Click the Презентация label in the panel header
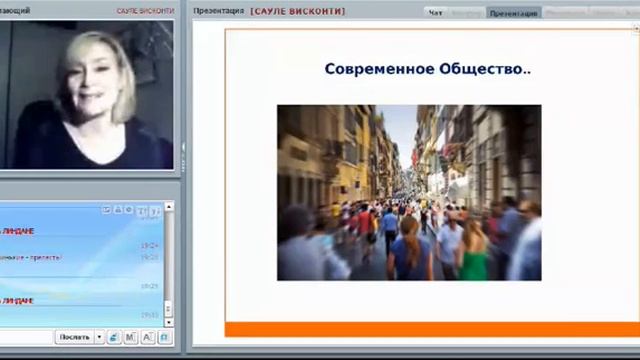The height and width of the screenshot is (360, 640). pos(218,11)
